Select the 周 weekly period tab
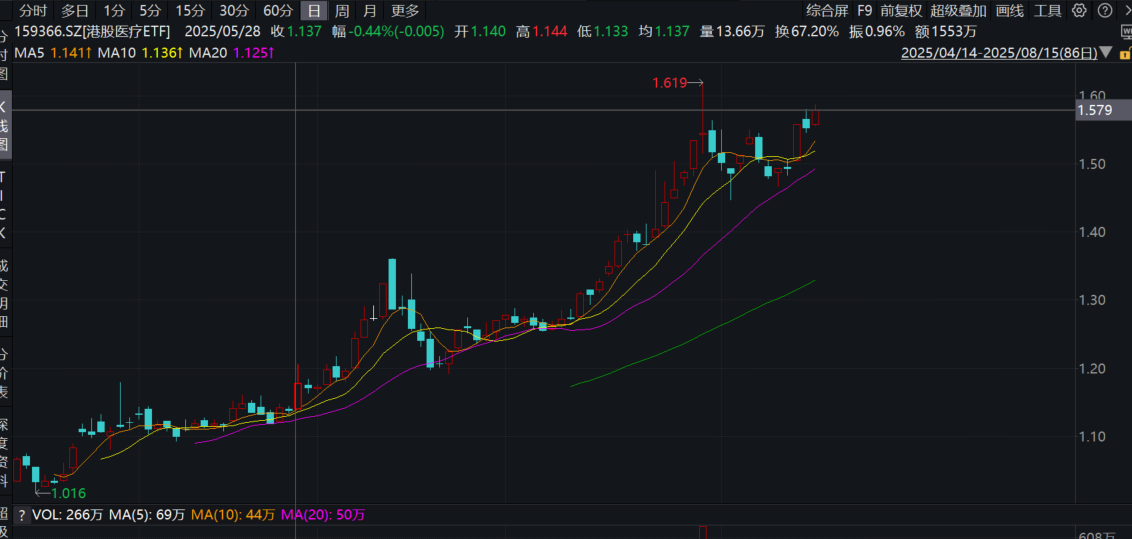 coord(342,10)
